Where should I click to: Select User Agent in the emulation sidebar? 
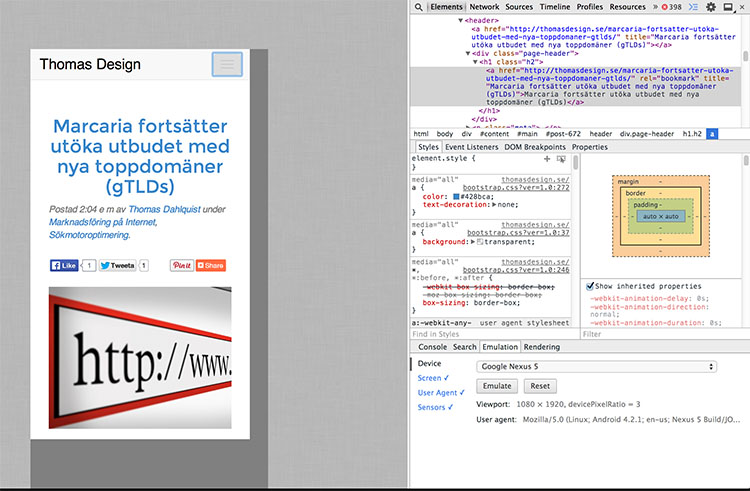(x=441, y=393)
